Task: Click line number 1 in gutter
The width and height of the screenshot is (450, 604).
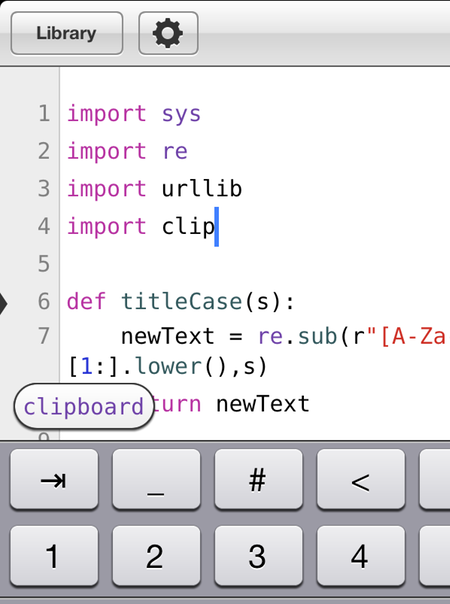Action: point(44,114)
